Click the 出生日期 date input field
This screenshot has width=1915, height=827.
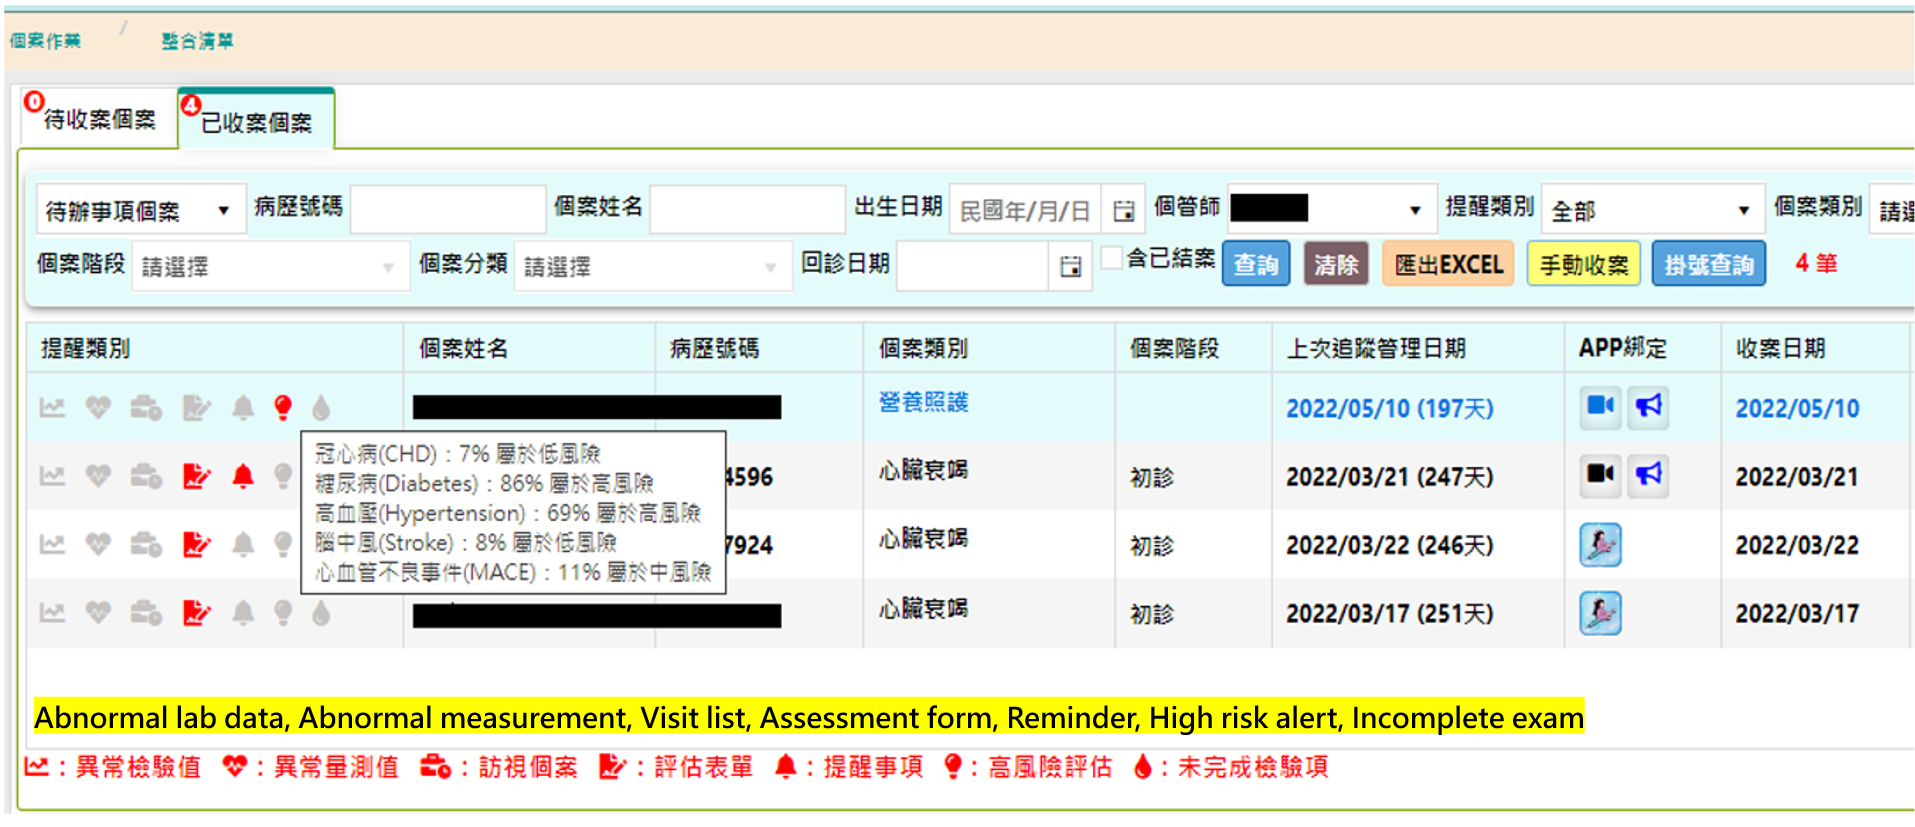[x=1025, y=210]
